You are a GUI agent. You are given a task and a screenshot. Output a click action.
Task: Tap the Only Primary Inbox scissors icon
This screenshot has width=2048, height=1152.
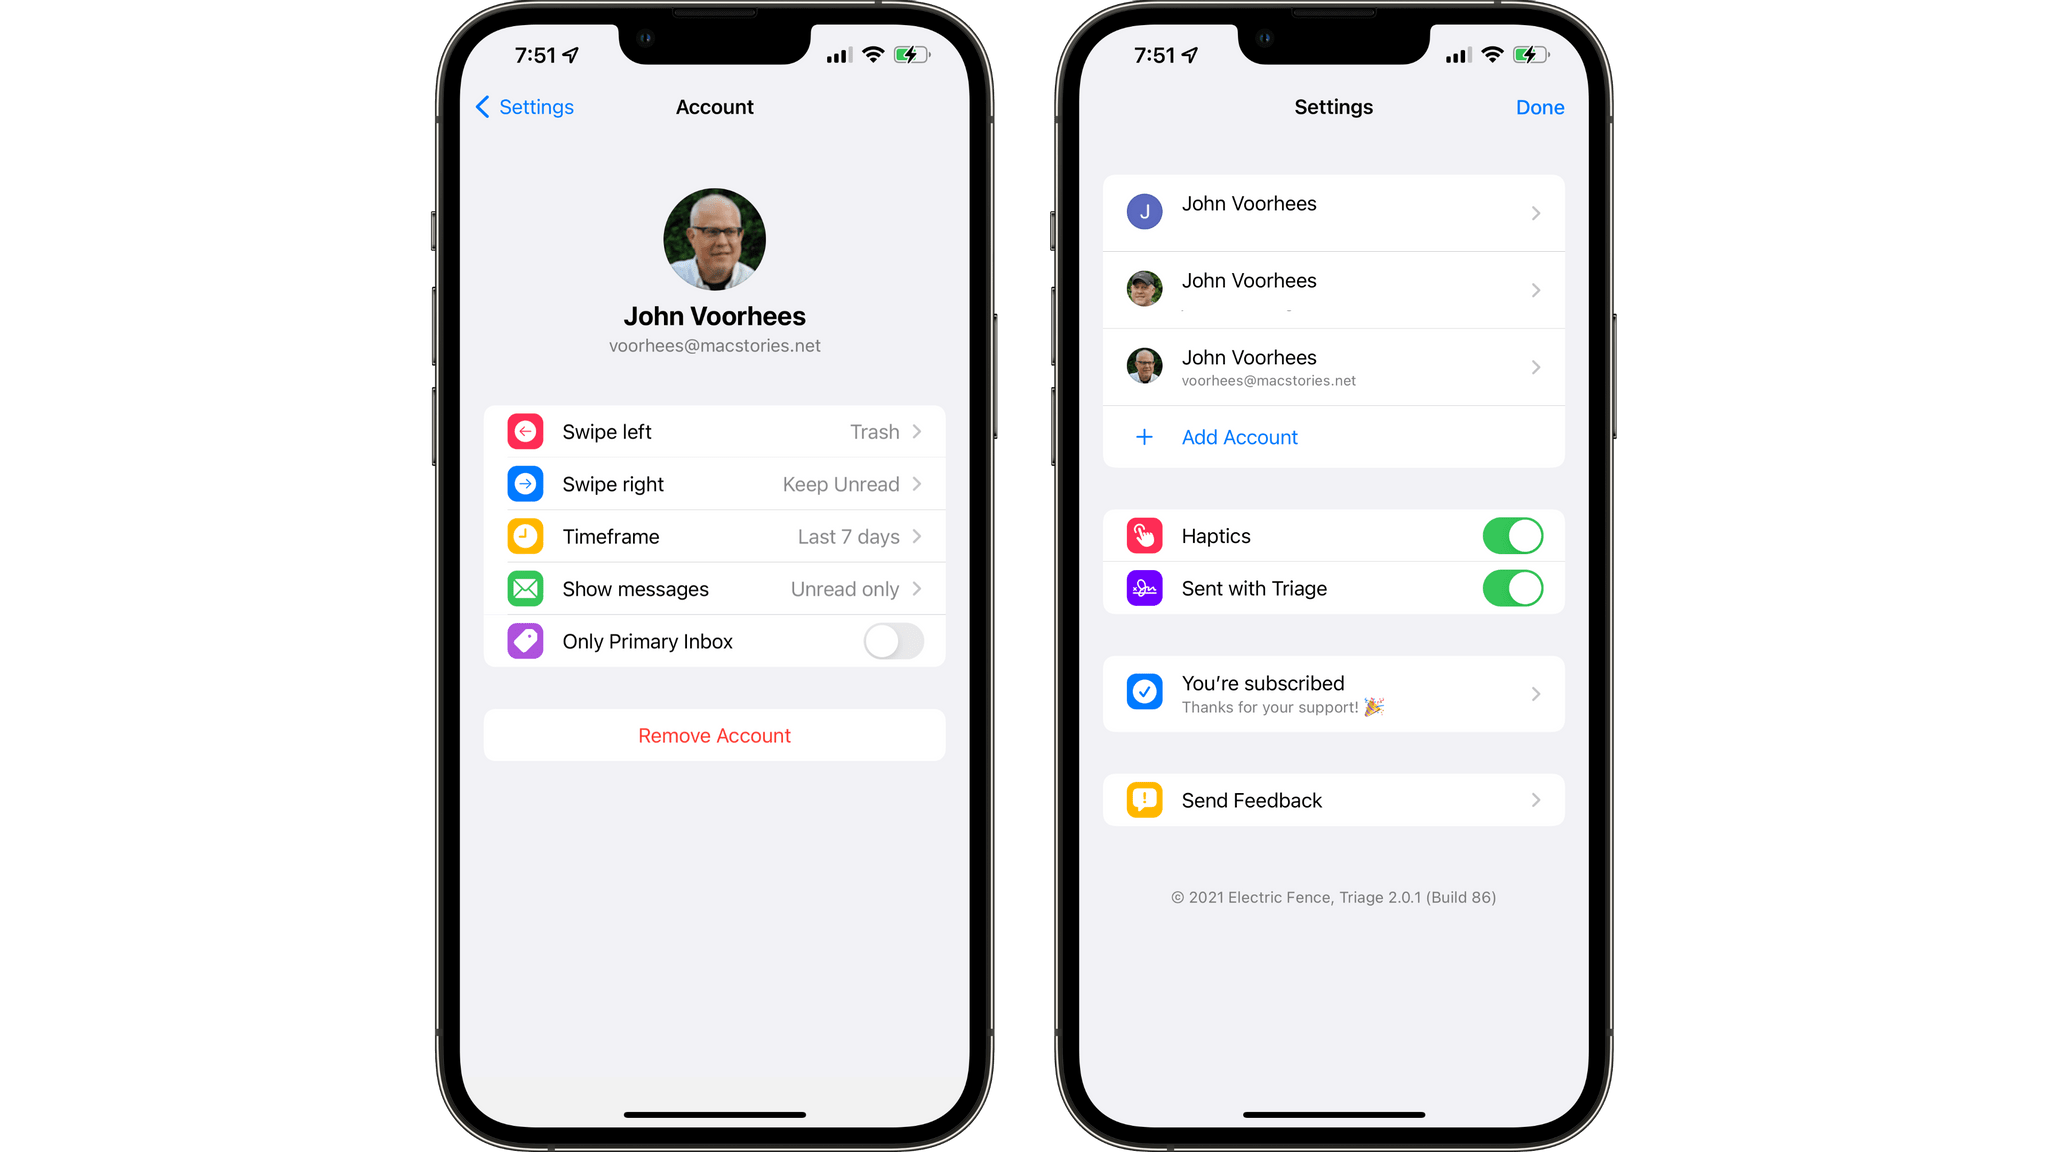(527, 641)
